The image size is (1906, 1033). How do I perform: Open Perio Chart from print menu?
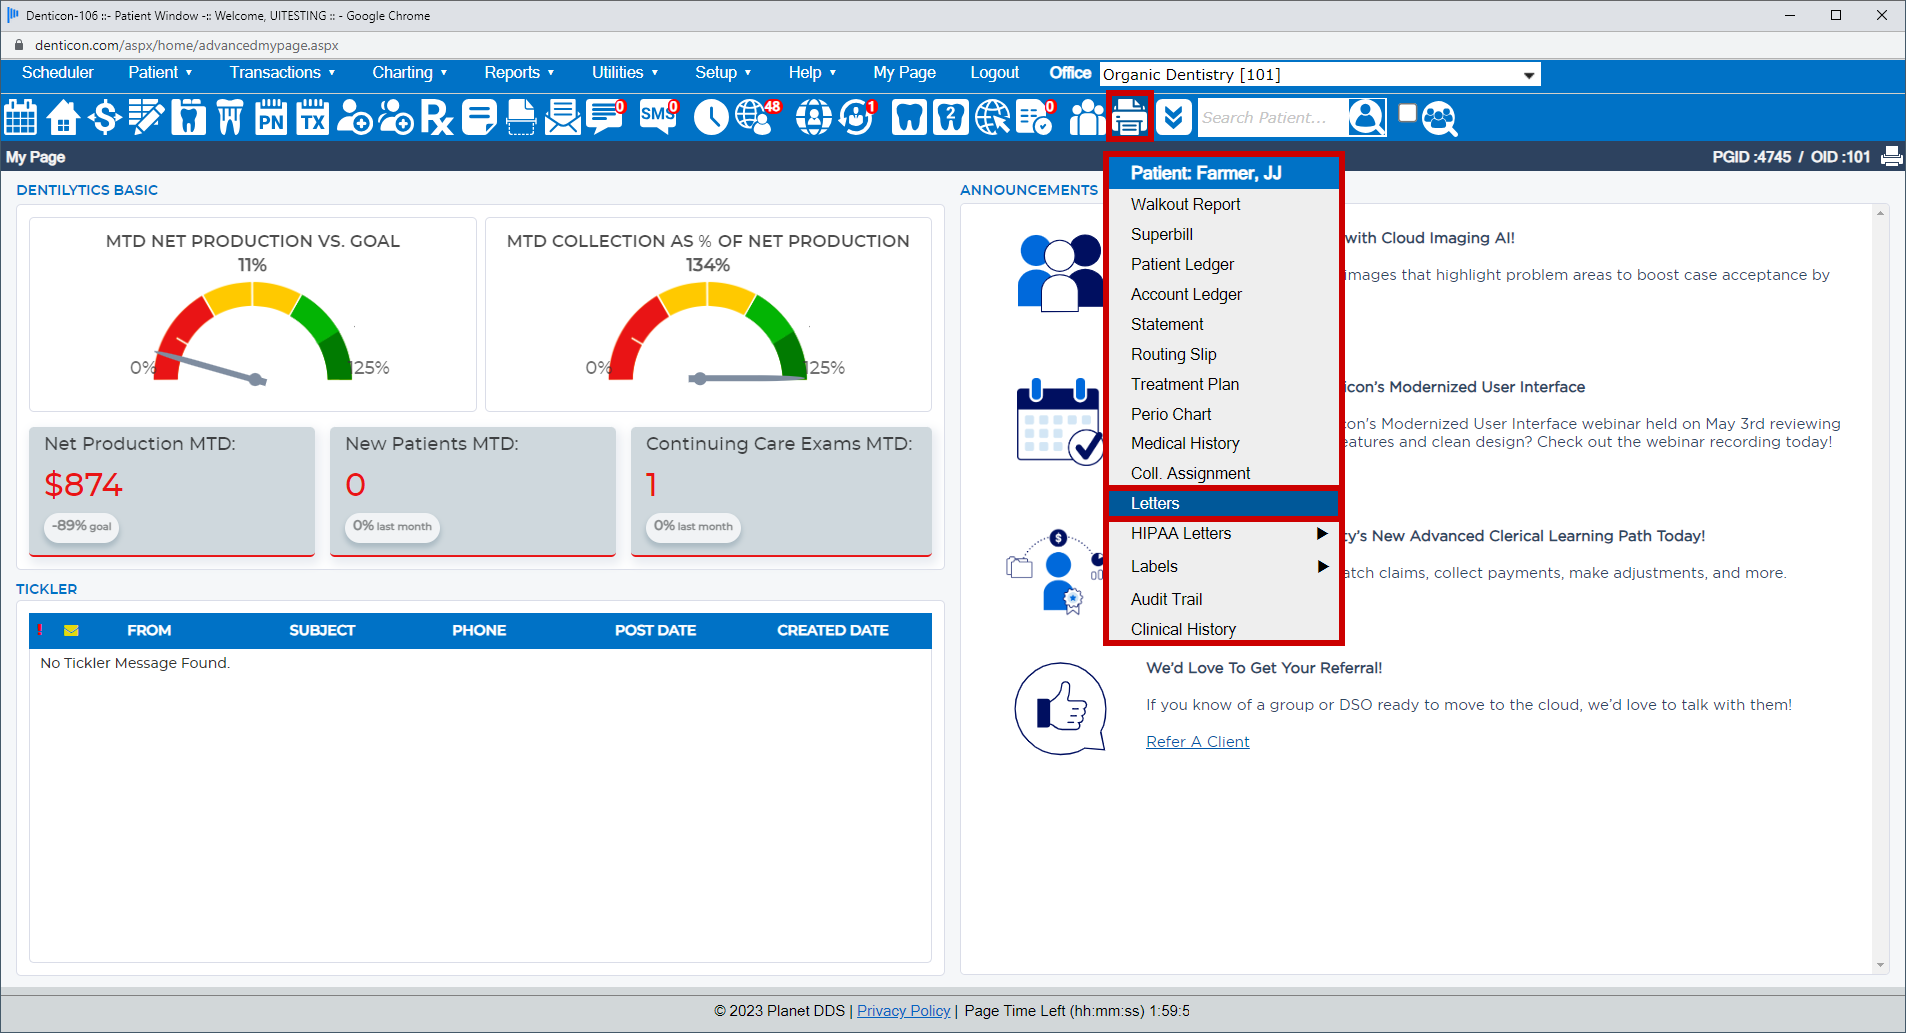tap(1224, 414)
